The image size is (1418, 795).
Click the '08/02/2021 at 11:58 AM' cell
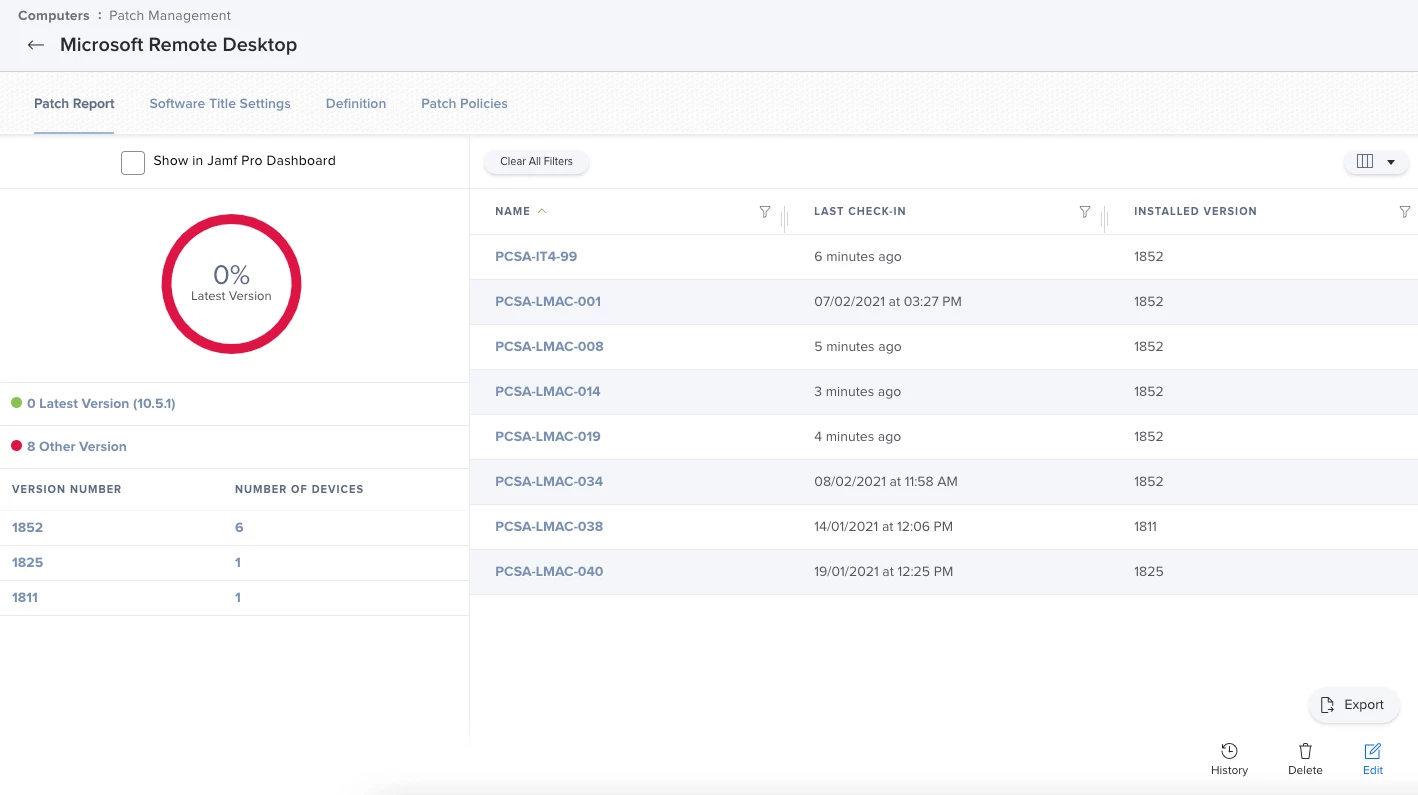(886, 482)
